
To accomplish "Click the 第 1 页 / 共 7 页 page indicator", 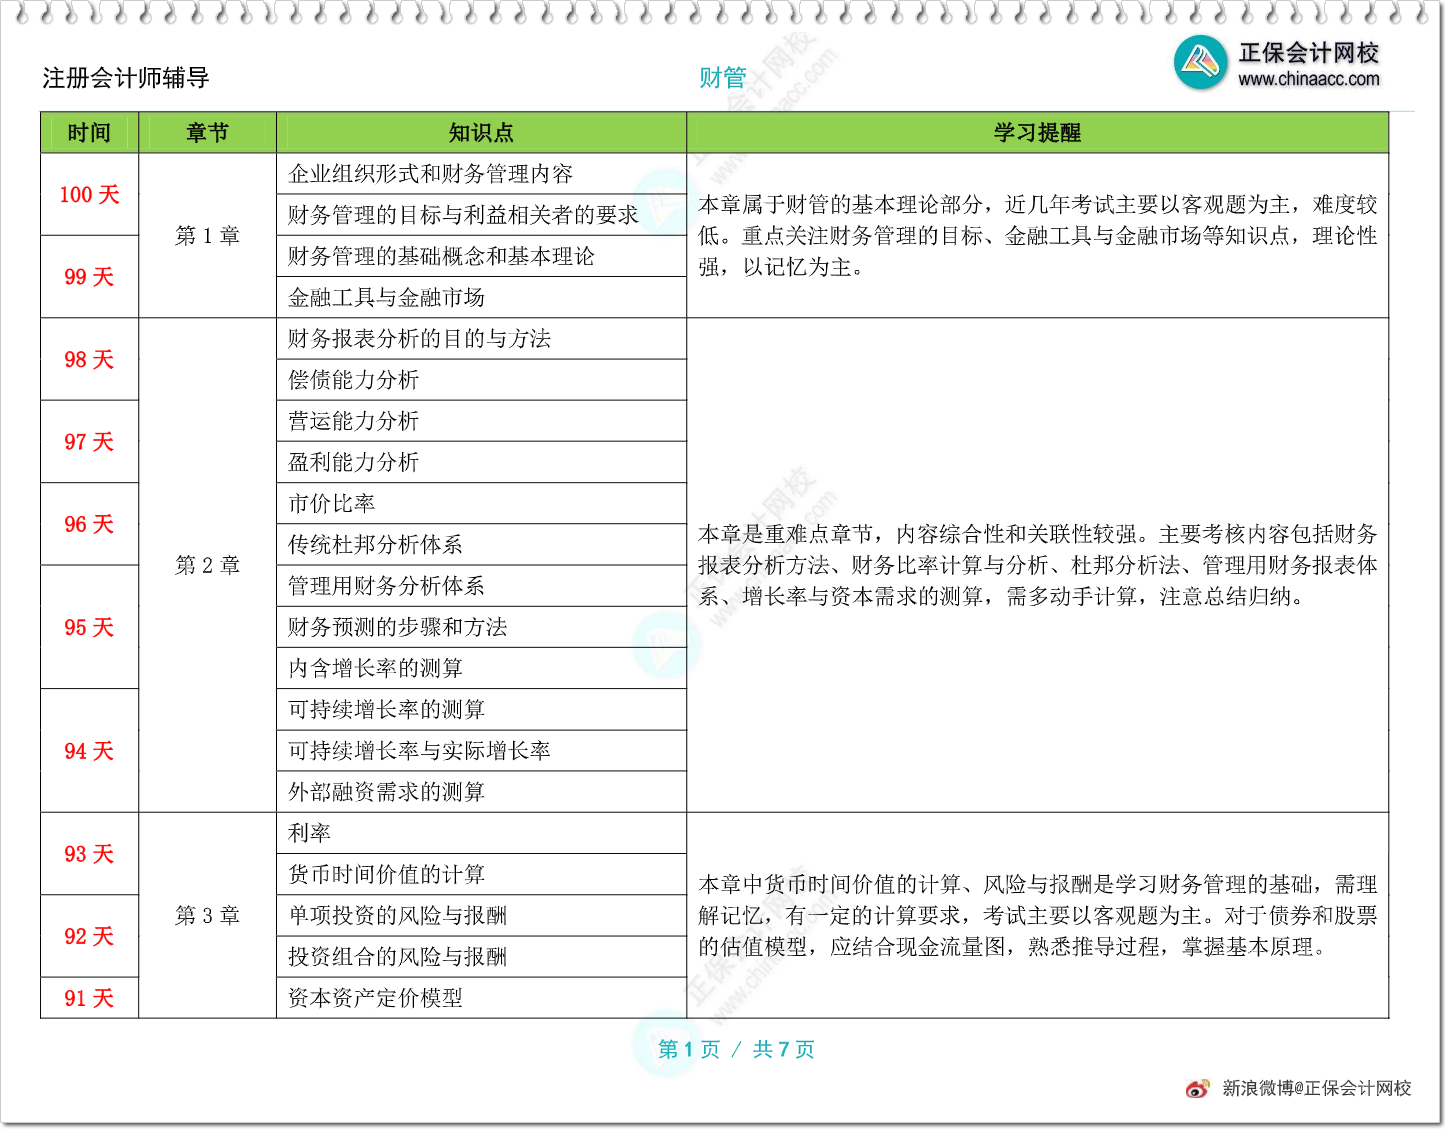I will pyautogui.click(x=736, y=1049).
